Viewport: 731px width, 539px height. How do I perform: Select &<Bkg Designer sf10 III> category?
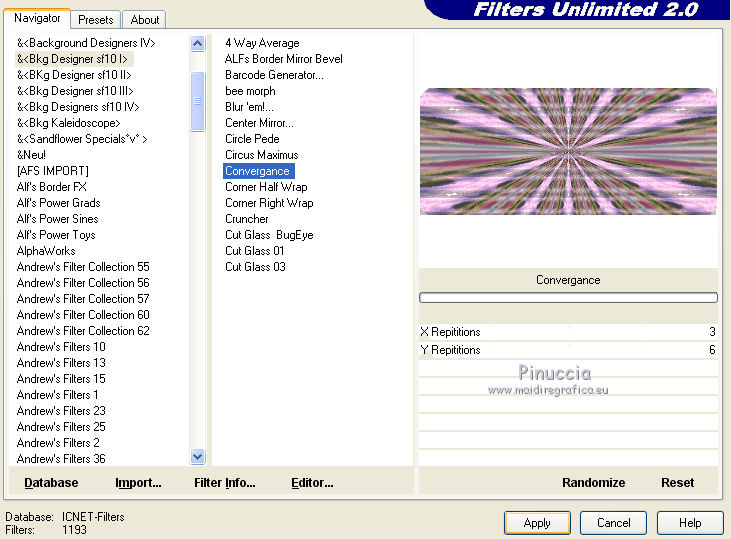tap(75, 91)
